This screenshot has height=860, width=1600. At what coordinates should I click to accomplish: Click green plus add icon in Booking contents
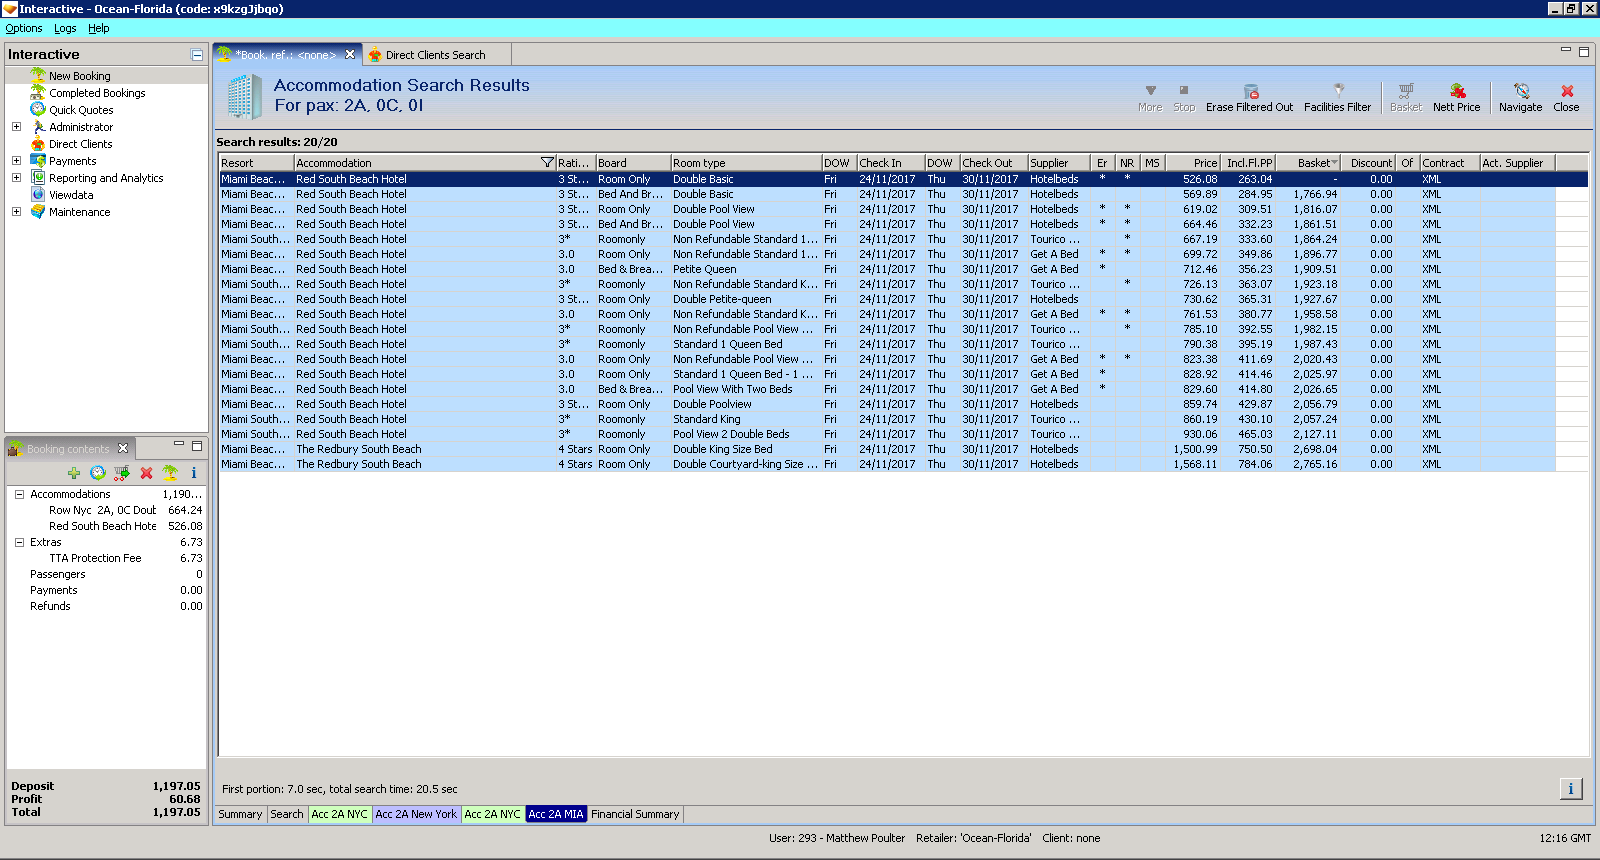[74, 473]
